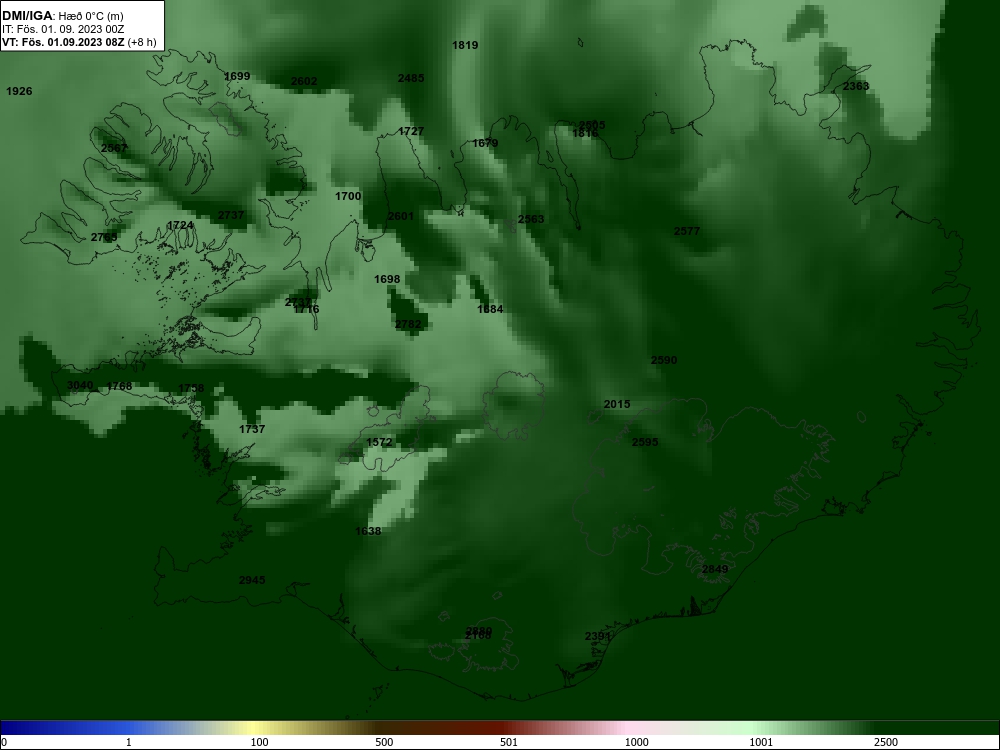Pick the 3040 height label
The height and width of the screenshot is (750, 1000).
(x=80, y=385)
